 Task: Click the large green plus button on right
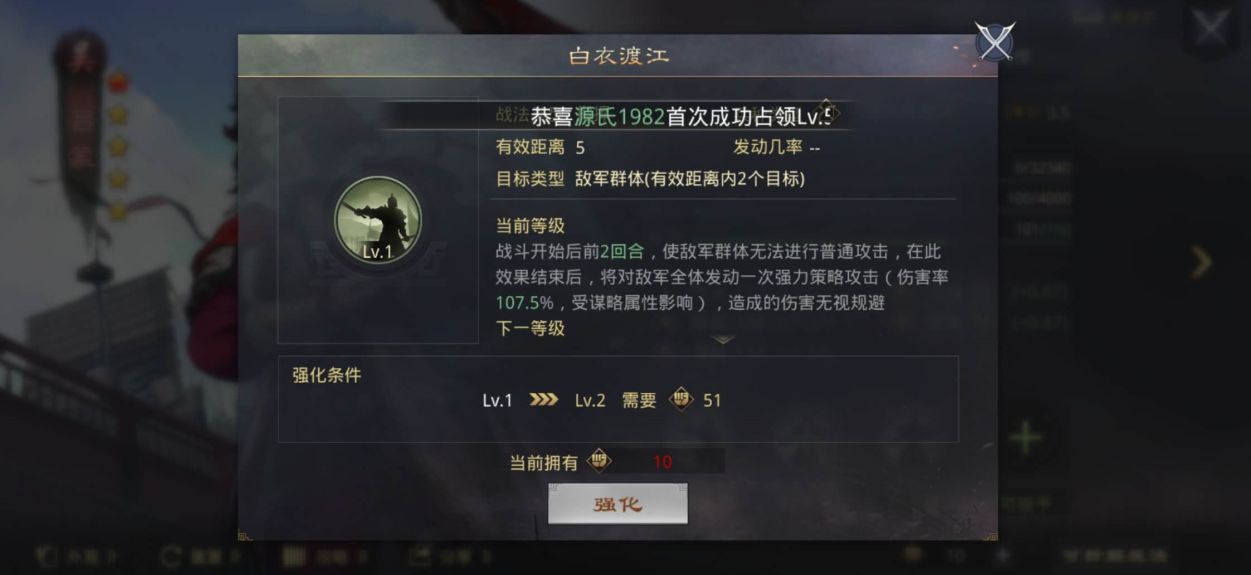[1025, 438]
